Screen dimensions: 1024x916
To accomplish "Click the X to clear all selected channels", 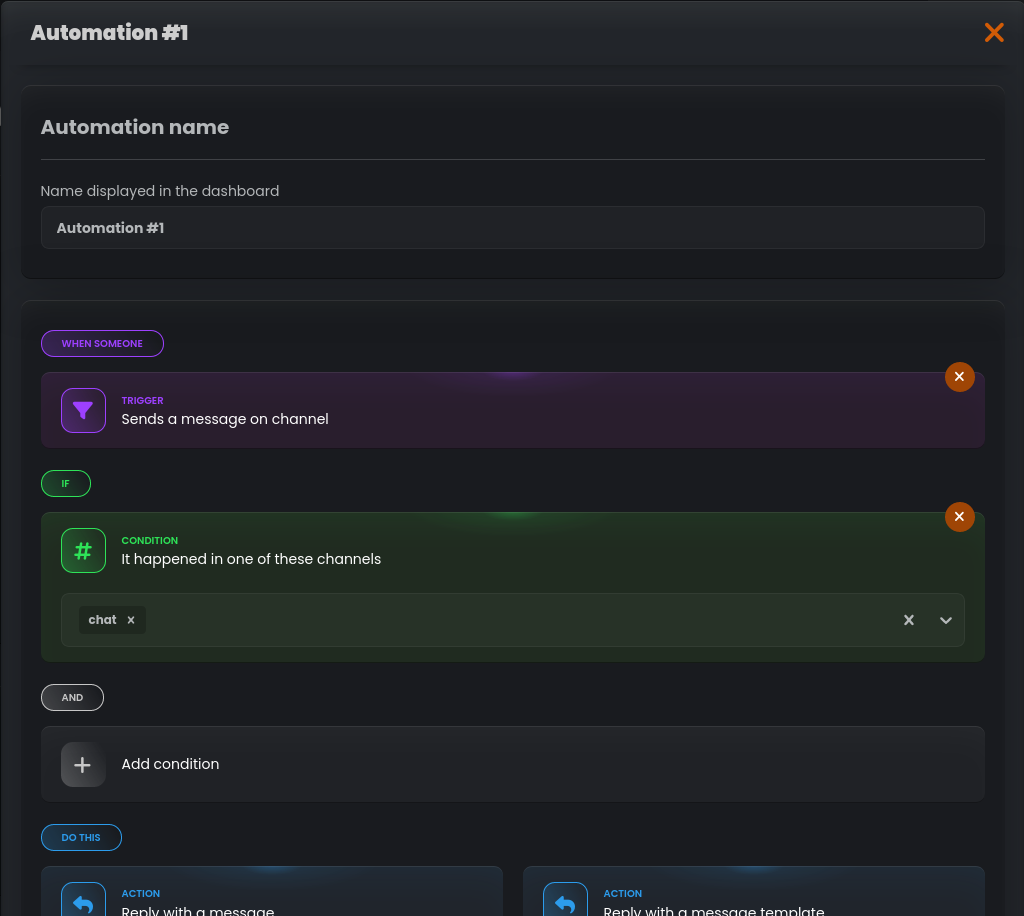I will (x=908, y=620).
